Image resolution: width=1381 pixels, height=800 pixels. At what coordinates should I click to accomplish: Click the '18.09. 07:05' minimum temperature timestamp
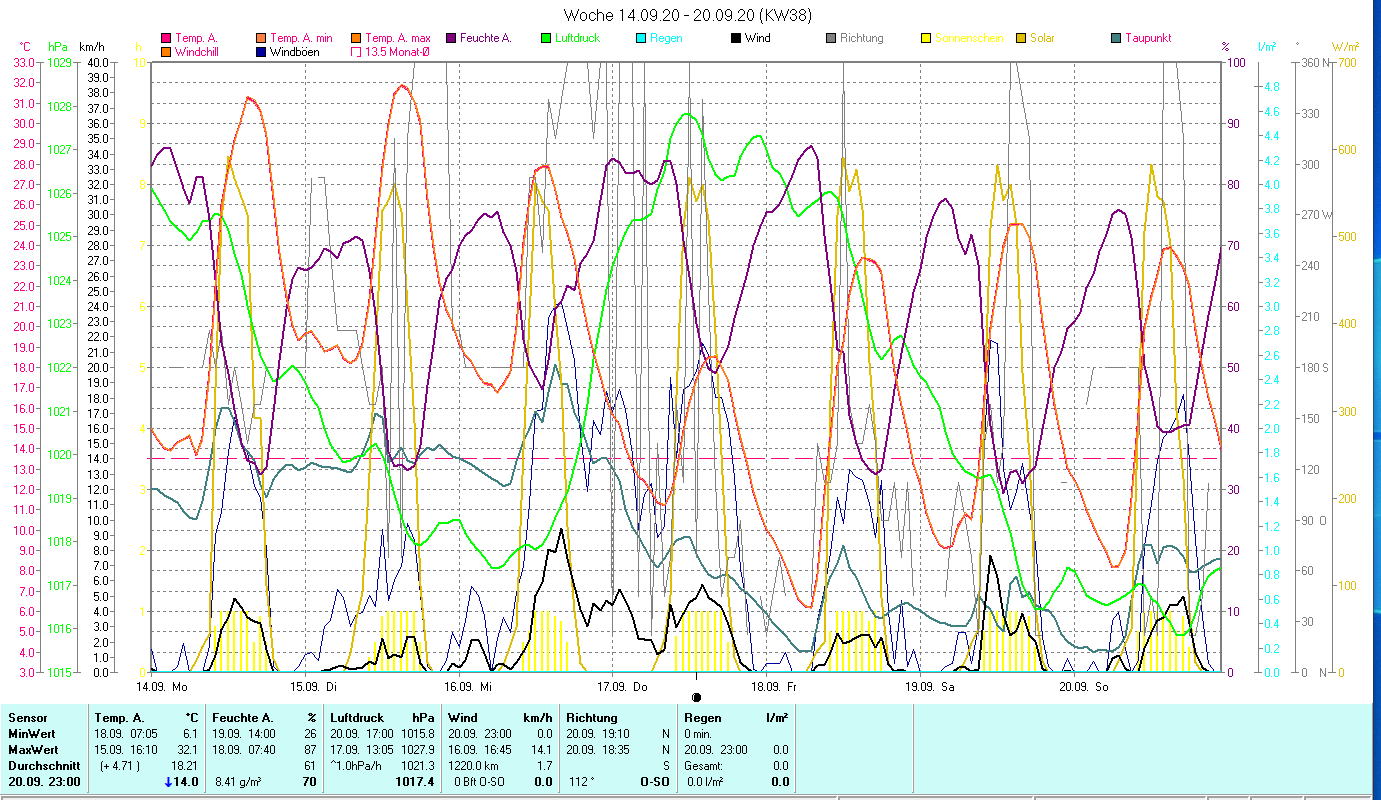click(126, 733)
